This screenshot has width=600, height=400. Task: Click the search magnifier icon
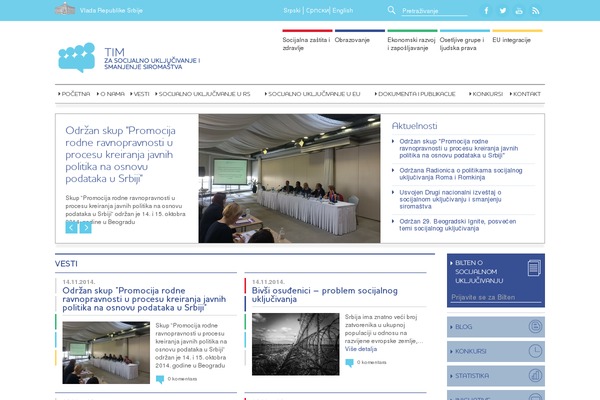(x=391, y=10)
